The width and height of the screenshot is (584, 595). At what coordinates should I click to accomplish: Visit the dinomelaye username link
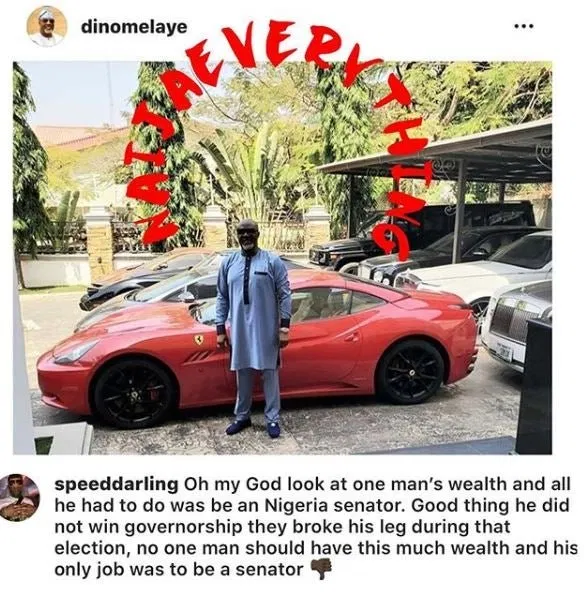134,27
